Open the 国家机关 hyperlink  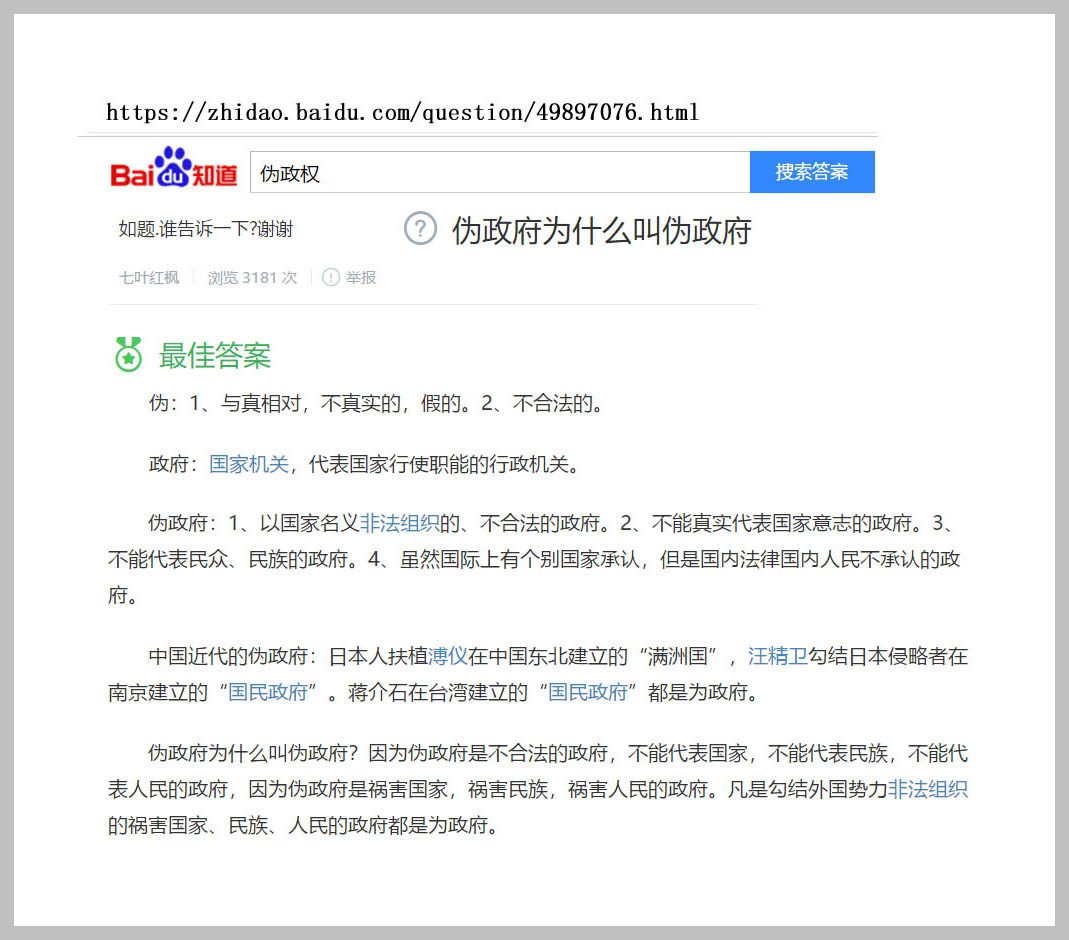[x=249, y=464]
